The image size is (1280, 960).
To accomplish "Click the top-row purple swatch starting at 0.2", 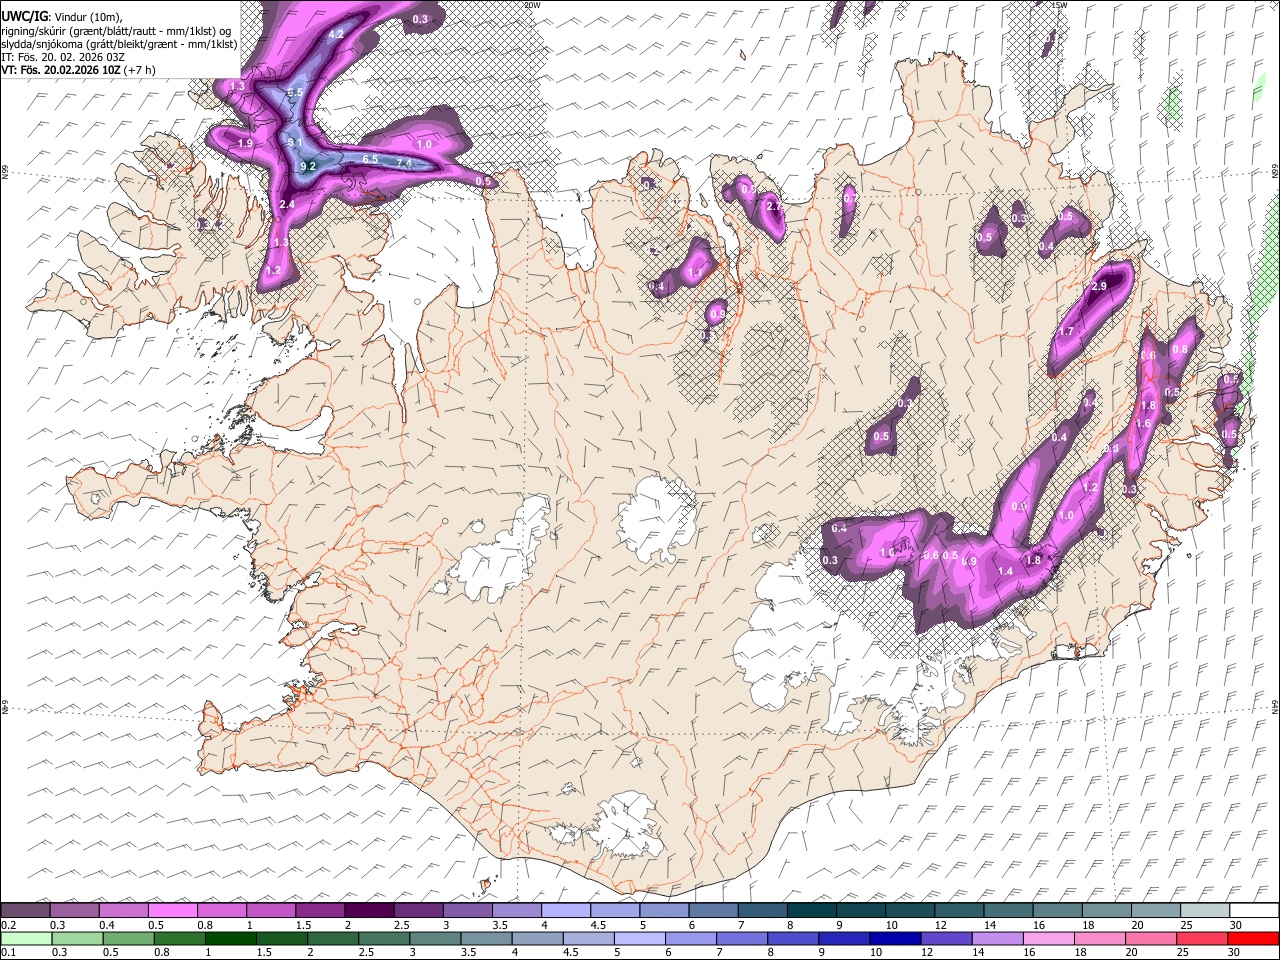I will (25, 911).
